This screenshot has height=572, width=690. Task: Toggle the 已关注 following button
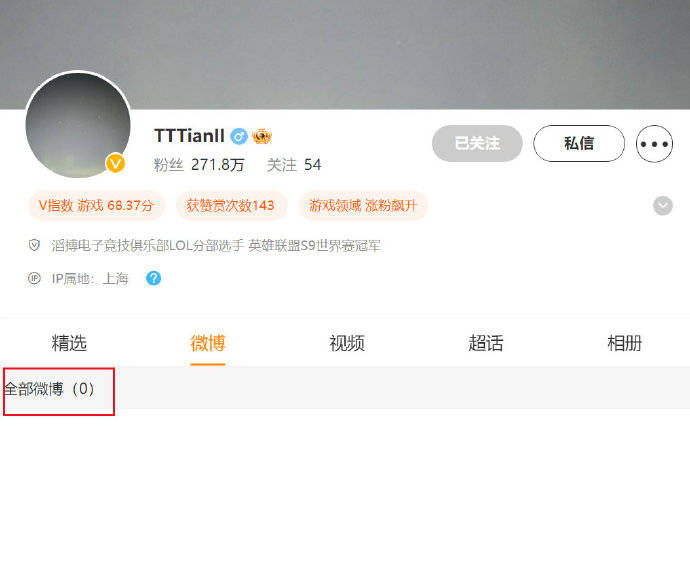[477, 143]
